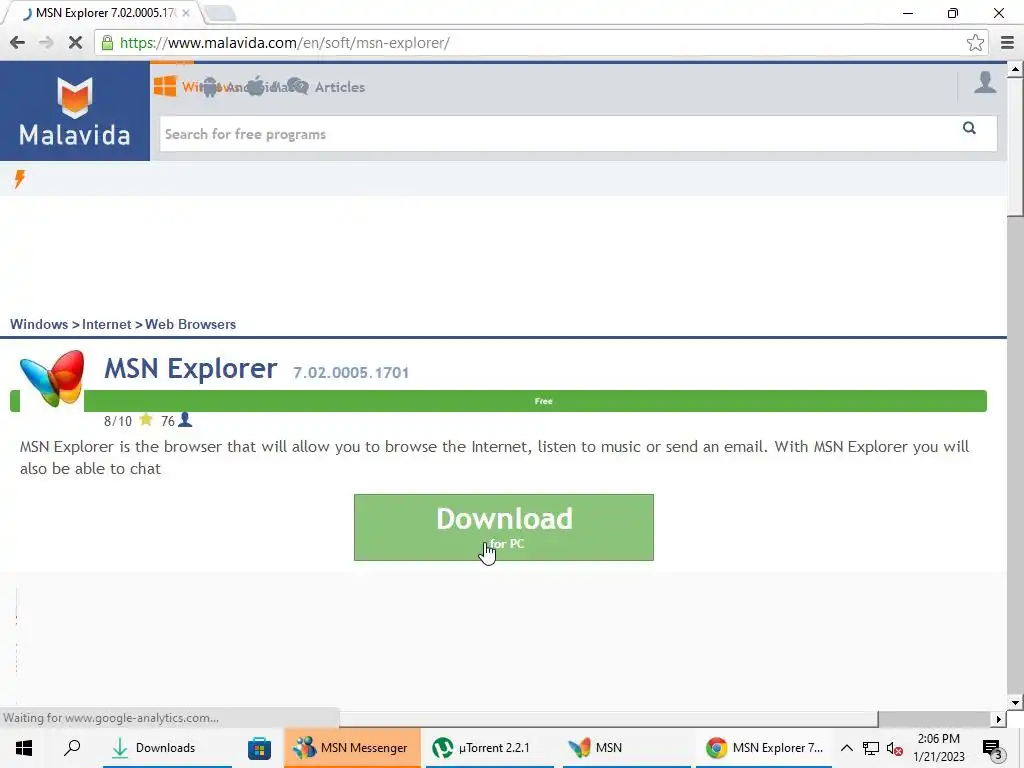Bookmark this page with the star
This screenshot has width=1024, height=768.
click(975, 43)
